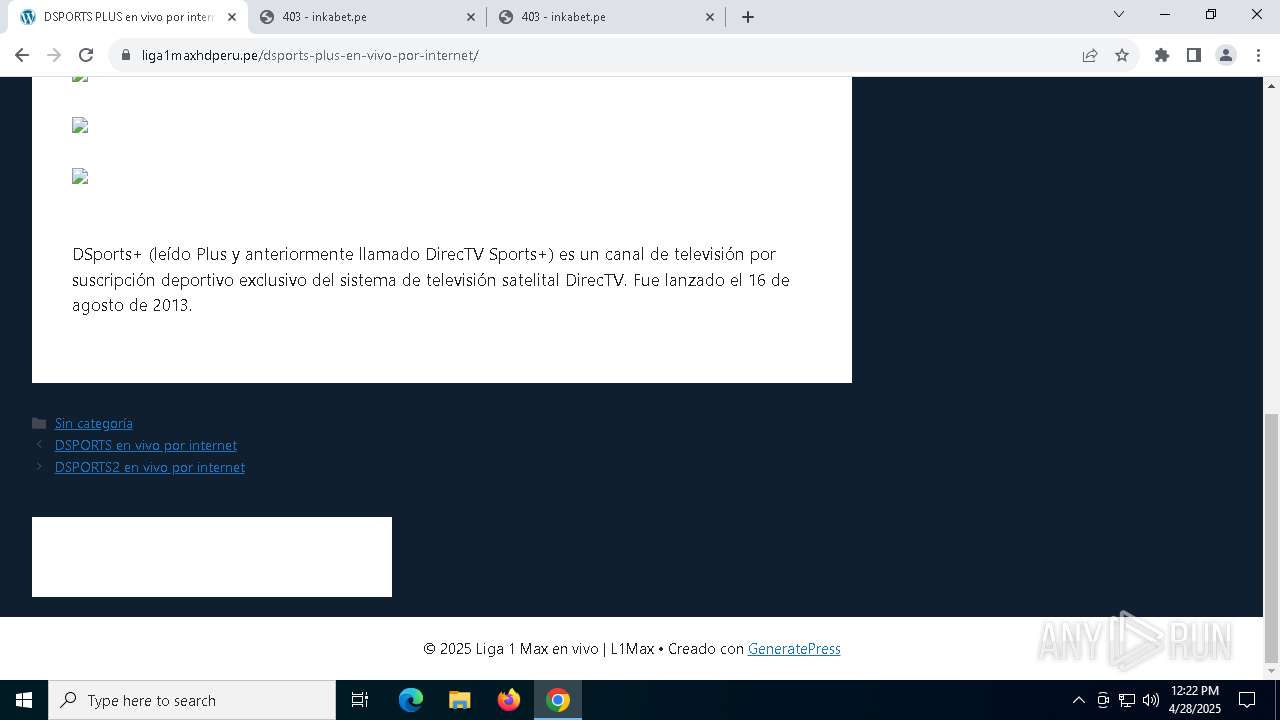Switch to DSPORTS PLUS en vivo tab

pyautogui.click(x=128, y=17)
